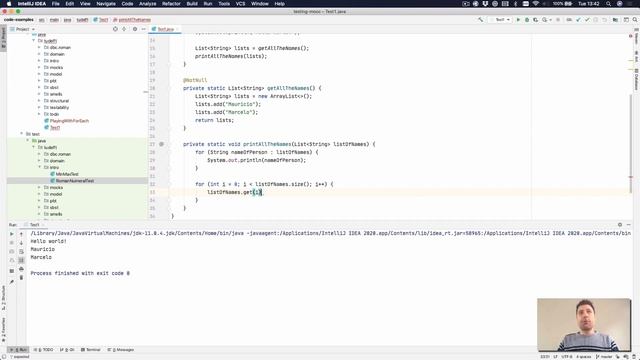
Task: Rerun Test1 from Run panel
Action: click(x=11, y=234)
